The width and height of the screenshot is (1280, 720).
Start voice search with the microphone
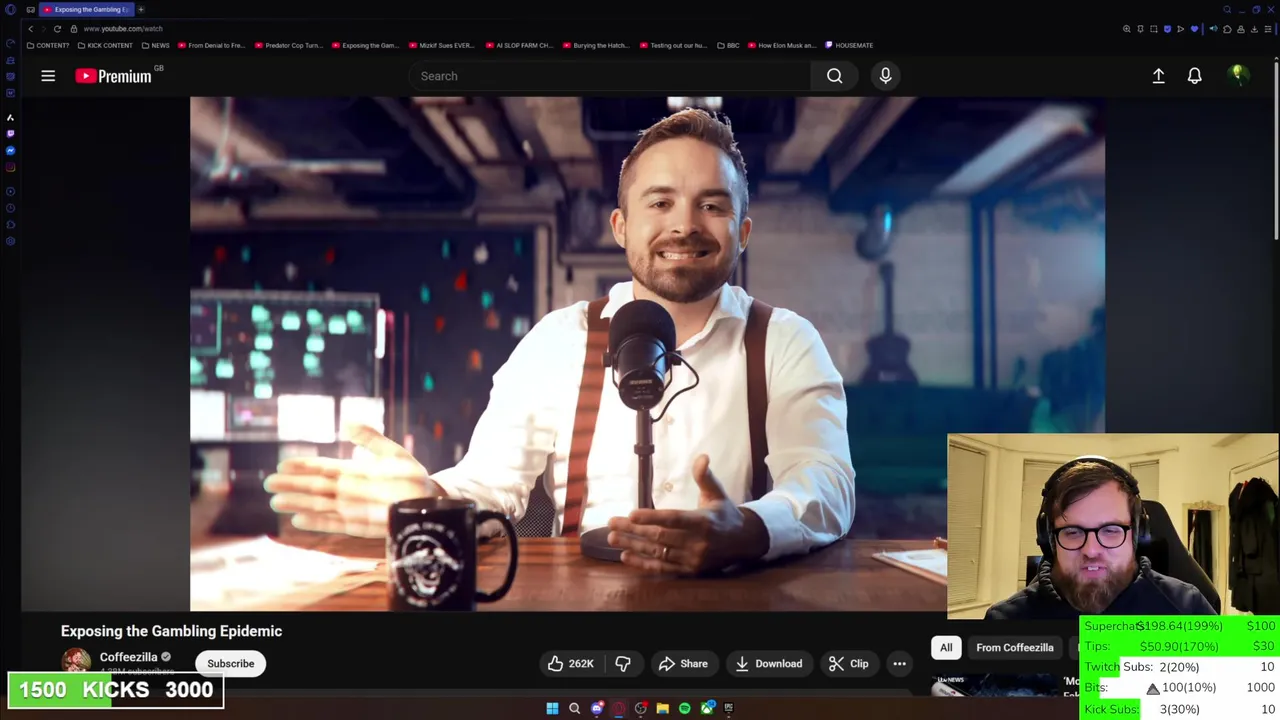pyautogui.click(x=885, y=76)
